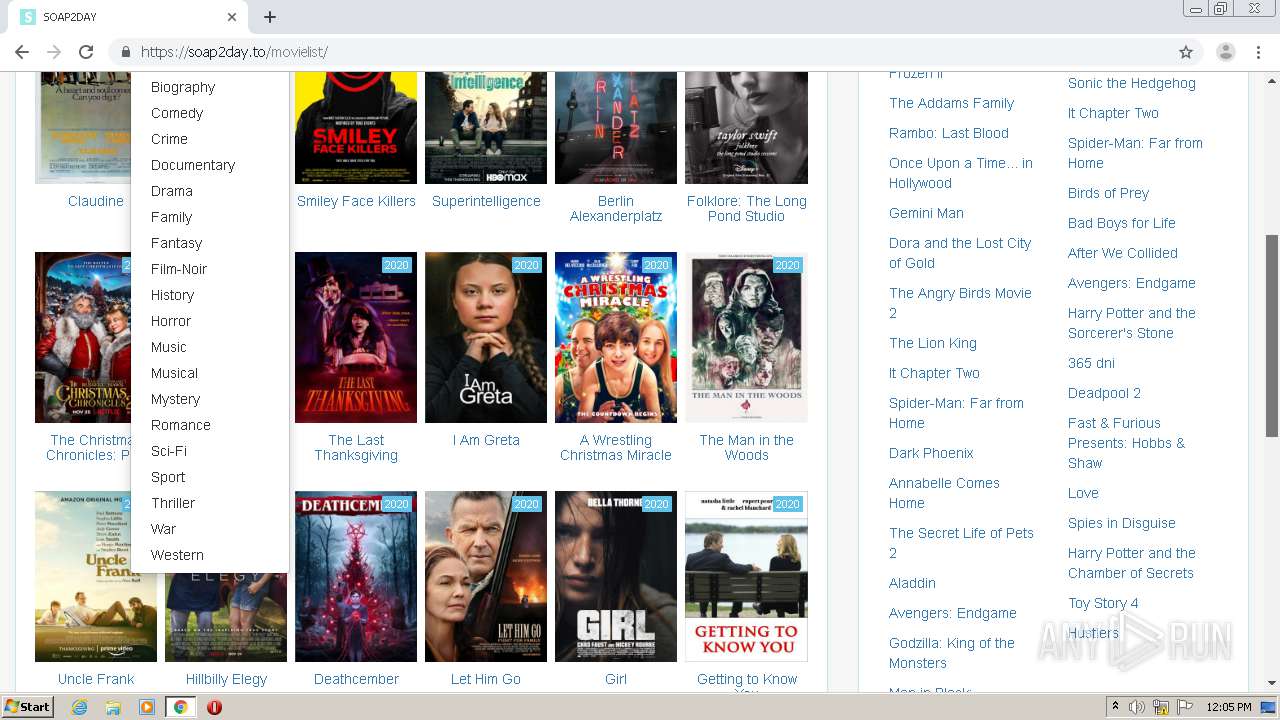The height and width of the screenshot is (720, 1280).
Task: Open Dark Phoenix sidebar link
Action: coord(931,453)
